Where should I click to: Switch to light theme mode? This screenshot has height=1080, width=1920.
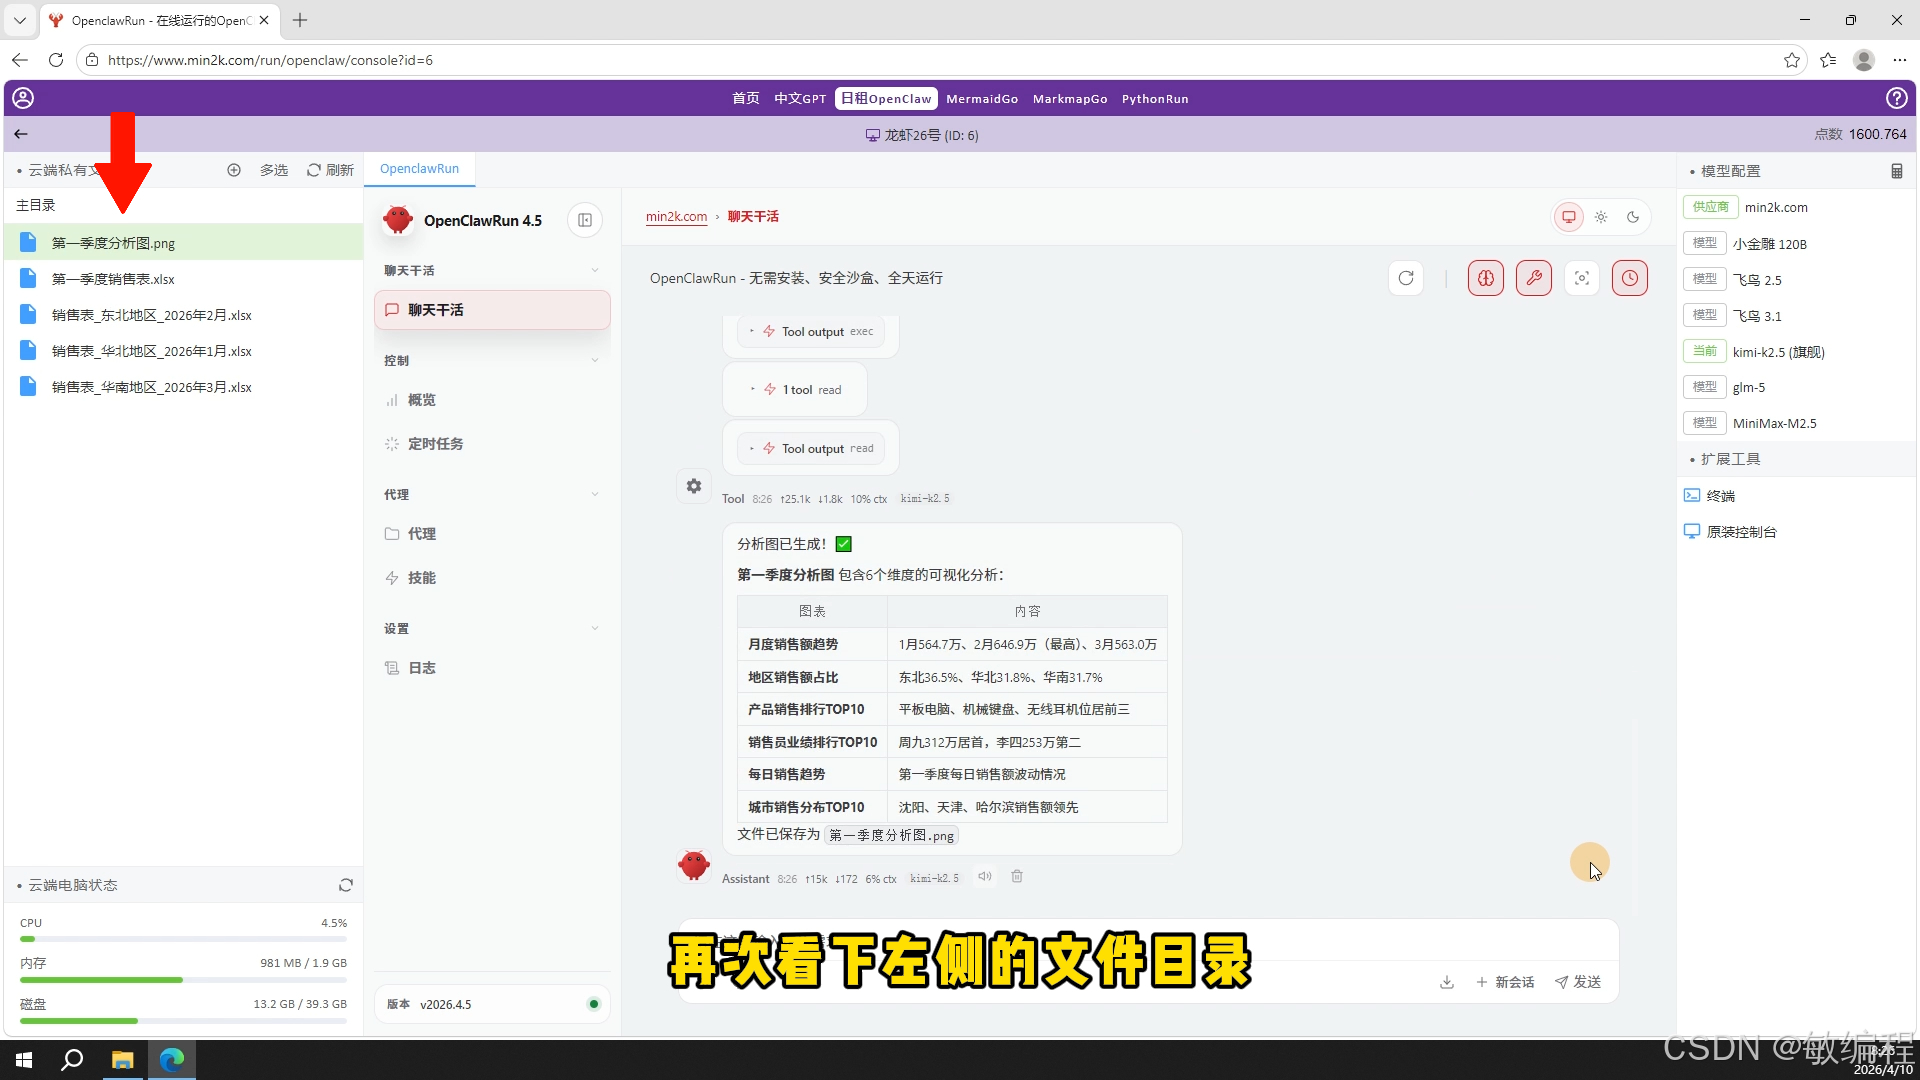click(x=1600, y=217)
